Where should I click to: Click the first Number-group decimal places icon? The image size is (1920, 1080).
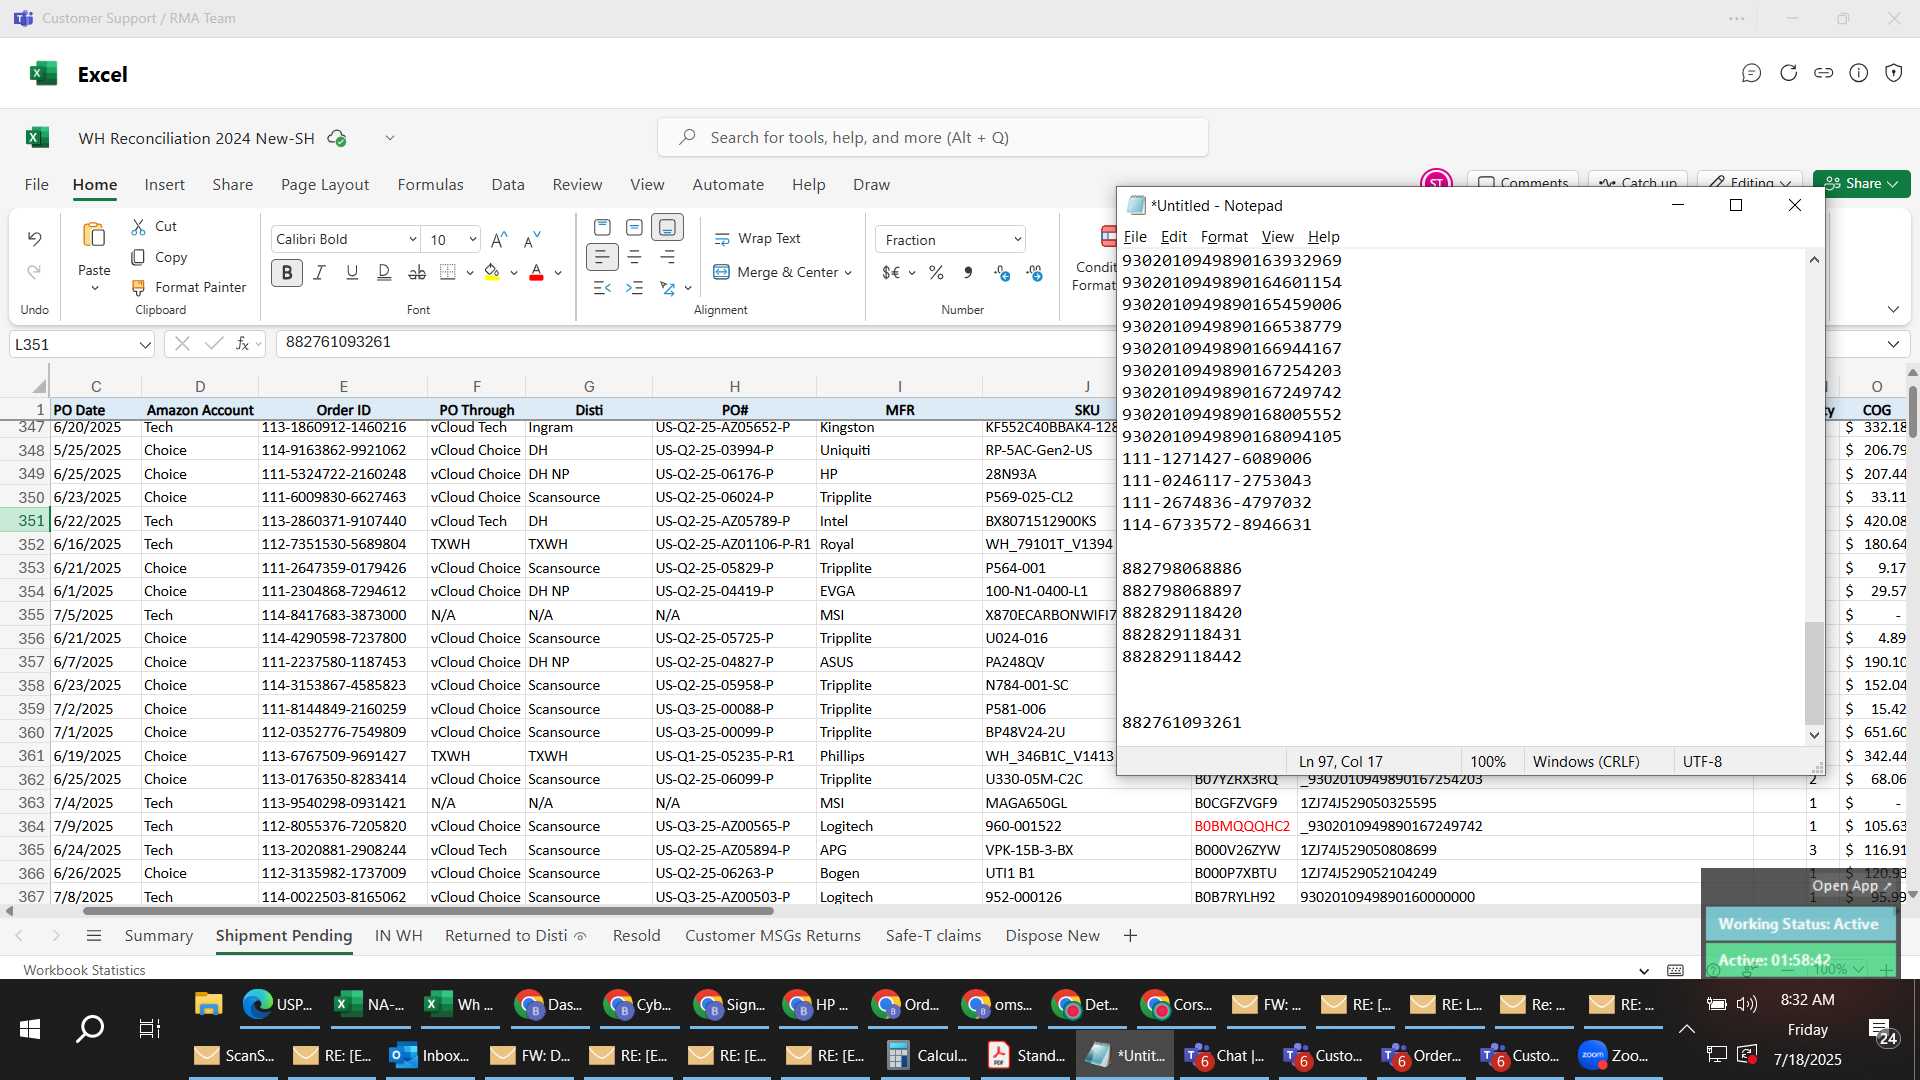(x=1002, y=272)
